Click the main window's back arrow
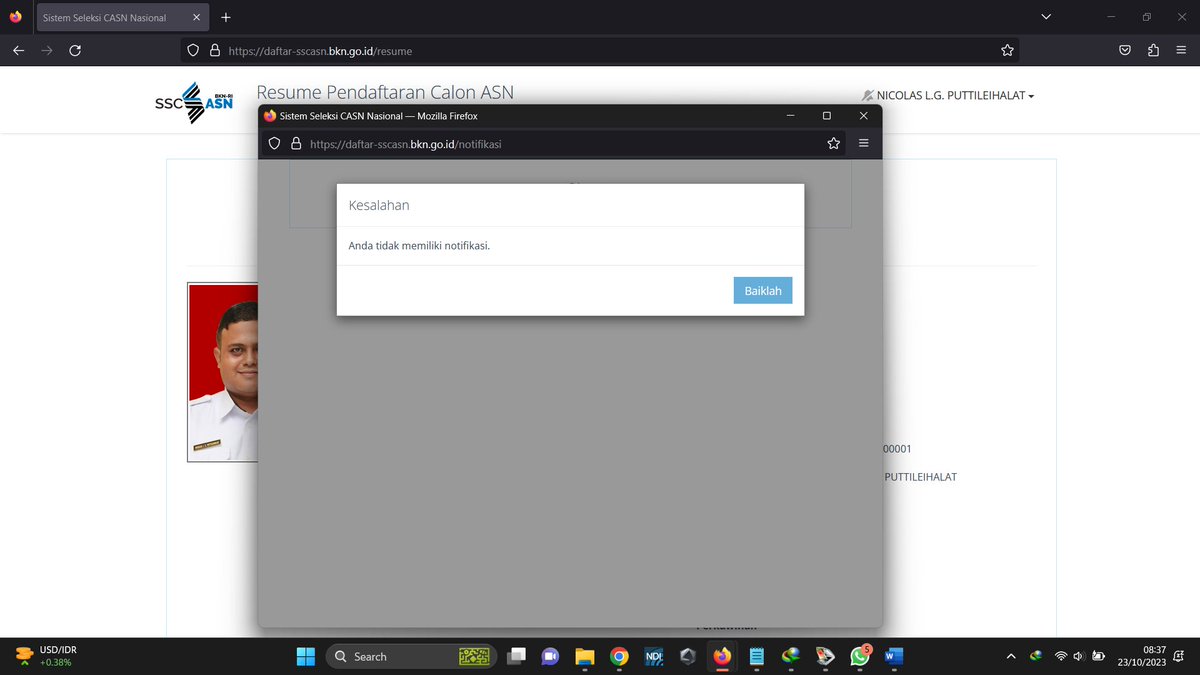Image resolution: width=1200 pixels, height=675 pixels. [18, 50]
